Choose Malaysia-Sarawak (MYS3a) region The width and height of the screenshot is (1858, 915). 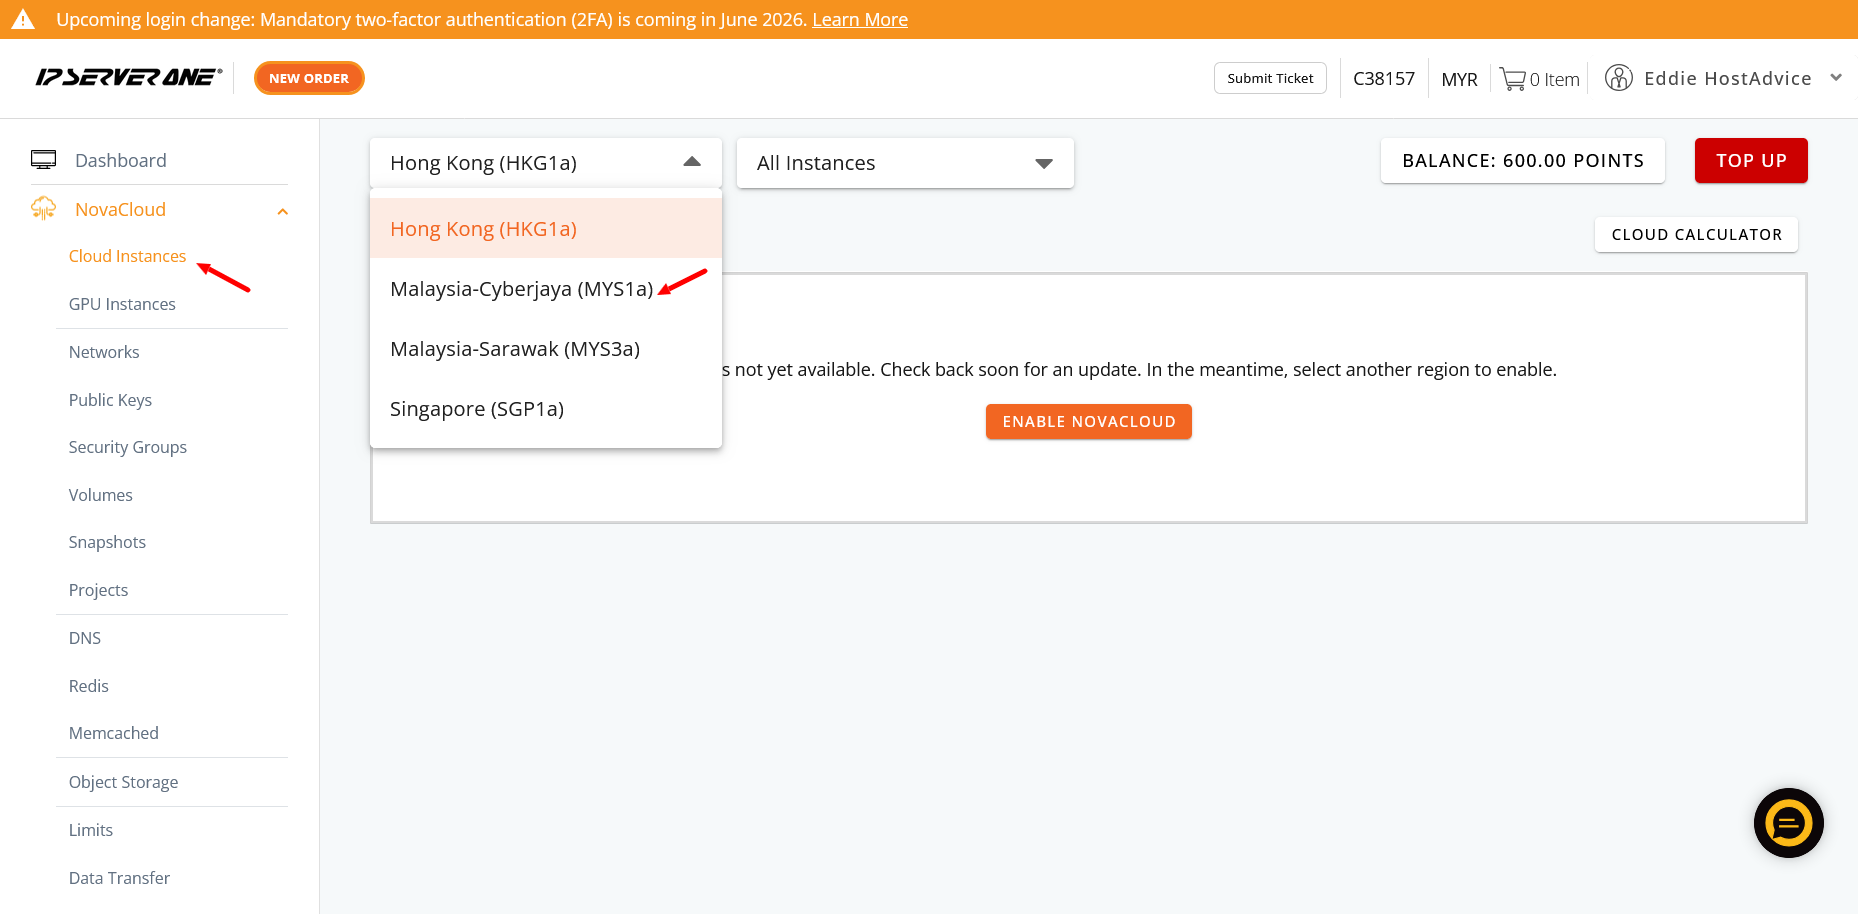click(x=546, y=348)
